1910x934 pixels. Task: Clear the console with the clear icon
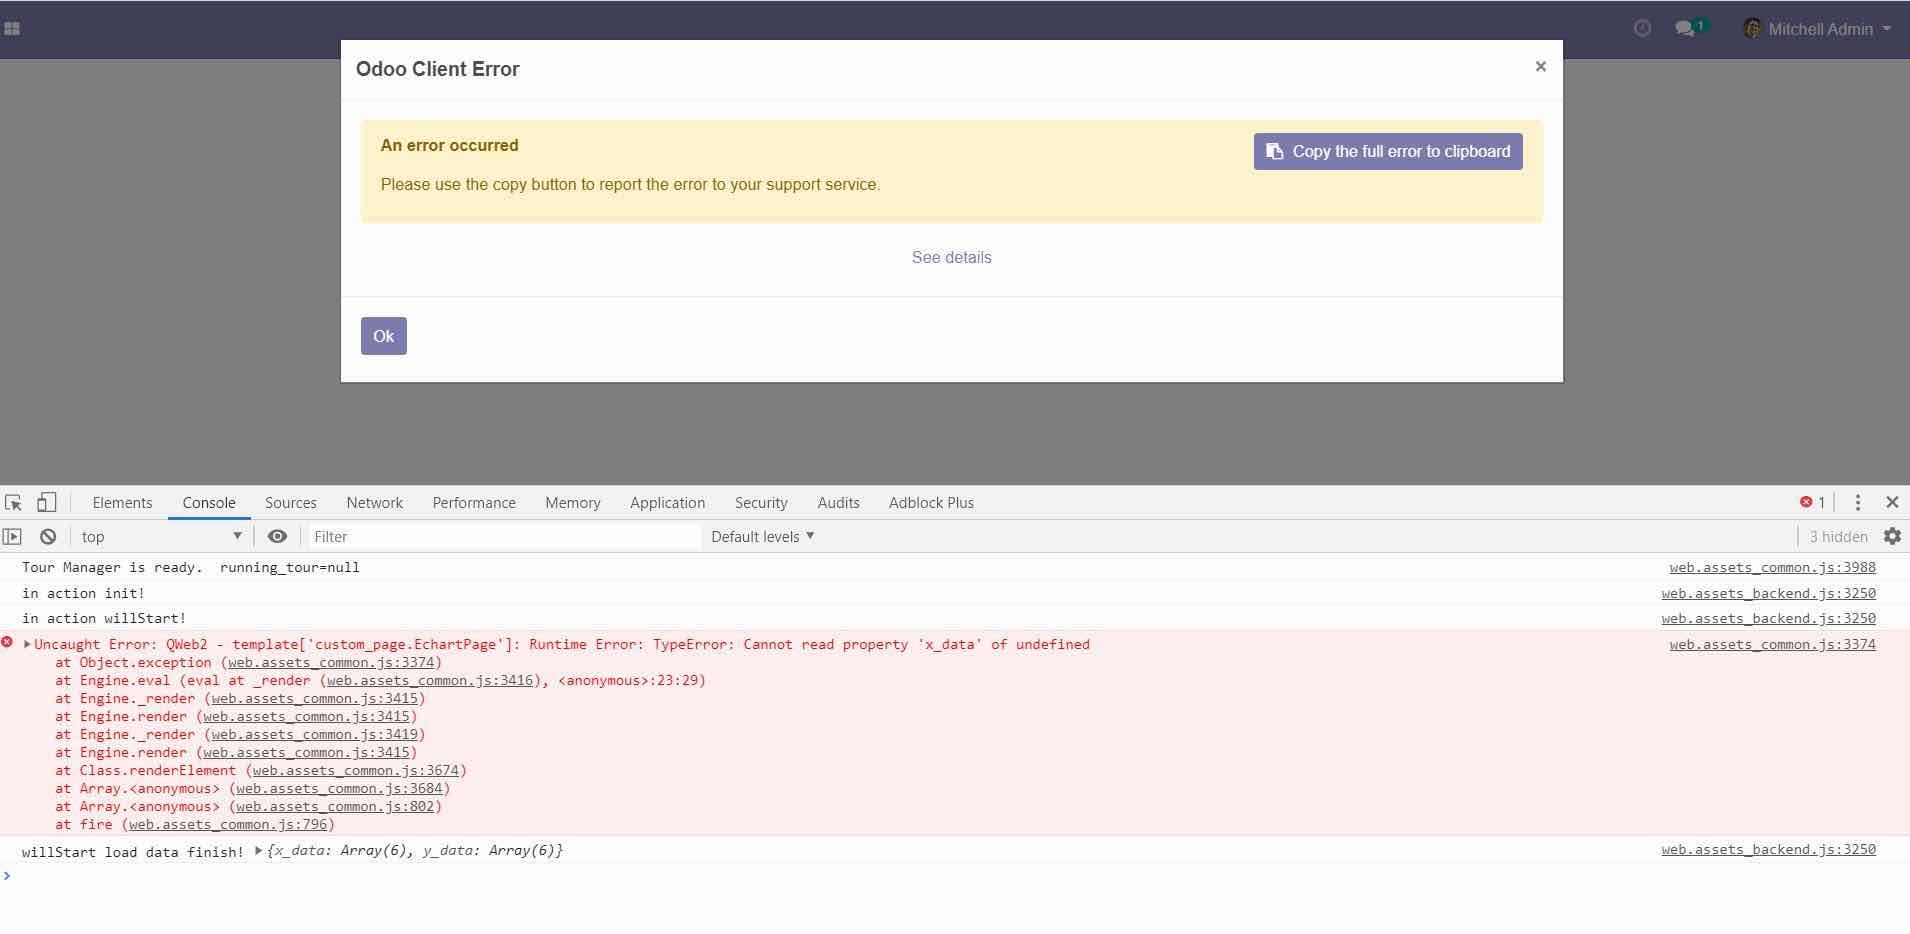pyautogui.click(x=47, y=537)
